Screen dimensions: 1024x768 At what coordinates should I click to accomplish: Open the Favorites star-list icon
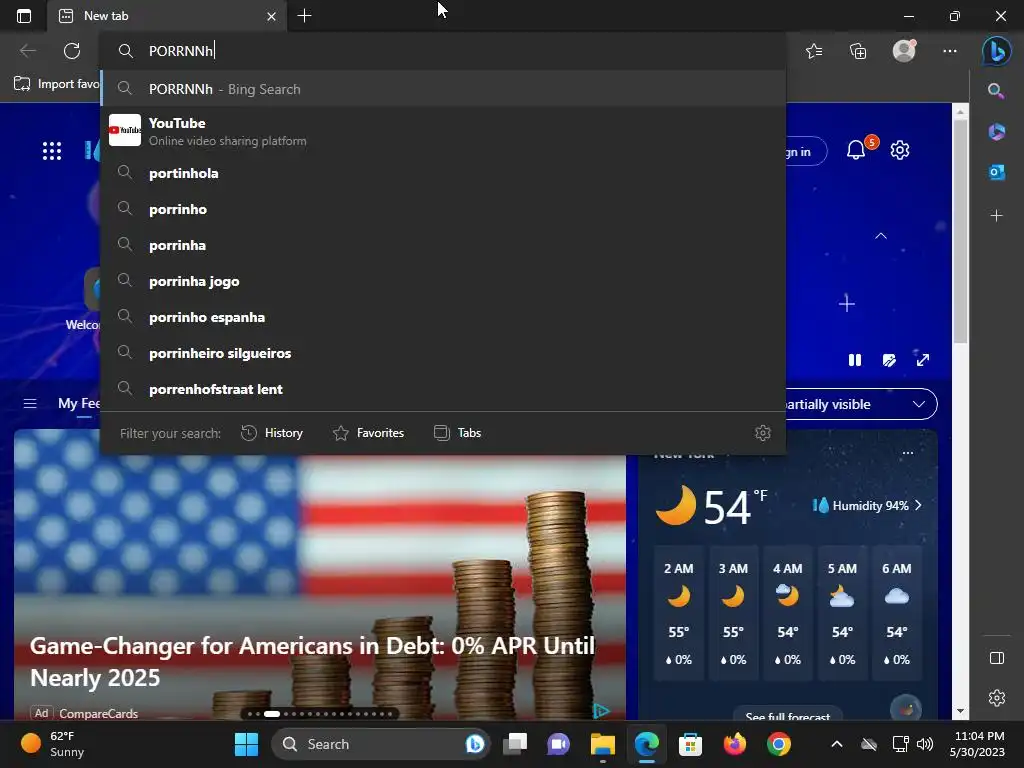814,51
